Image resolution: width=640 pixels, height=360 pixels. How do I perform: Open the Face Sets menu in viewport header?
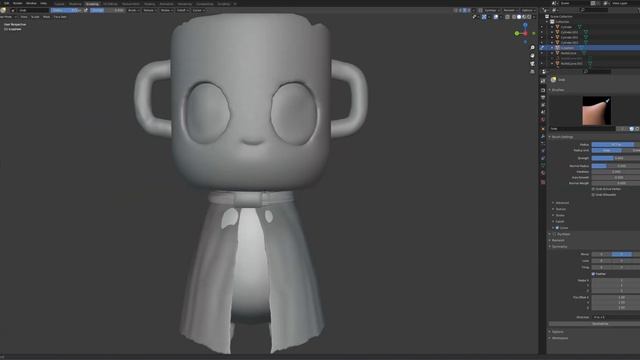60,17
